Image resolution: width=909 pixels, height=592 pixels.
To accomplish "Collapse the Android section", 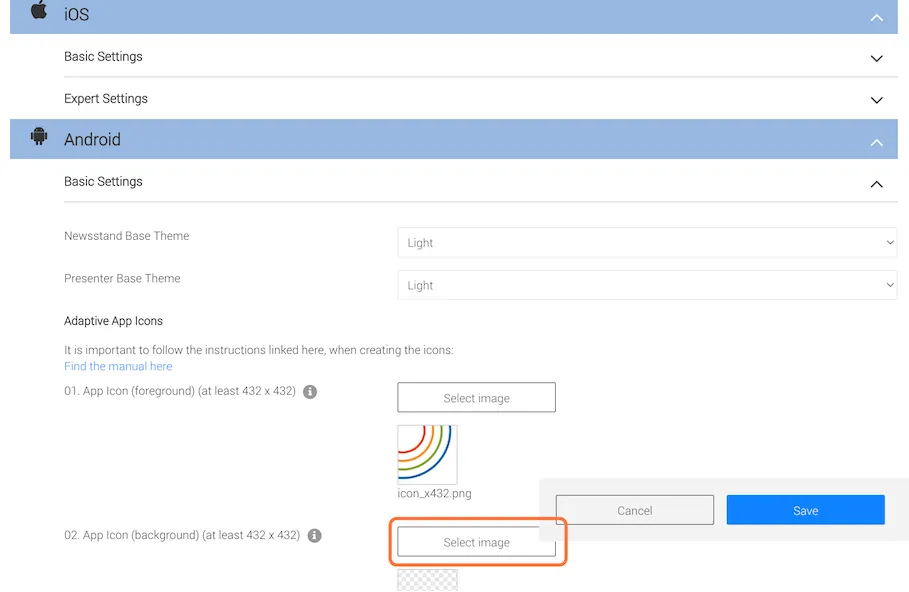I will coord(877,143).
